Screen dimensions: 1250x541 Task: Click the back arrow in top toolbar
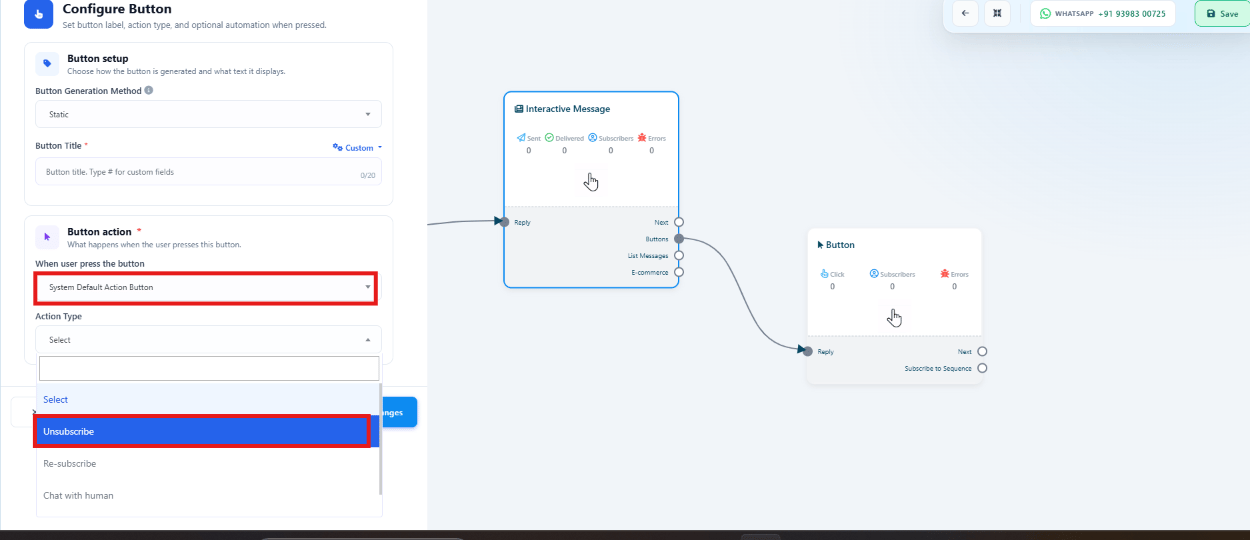(964, 13)
